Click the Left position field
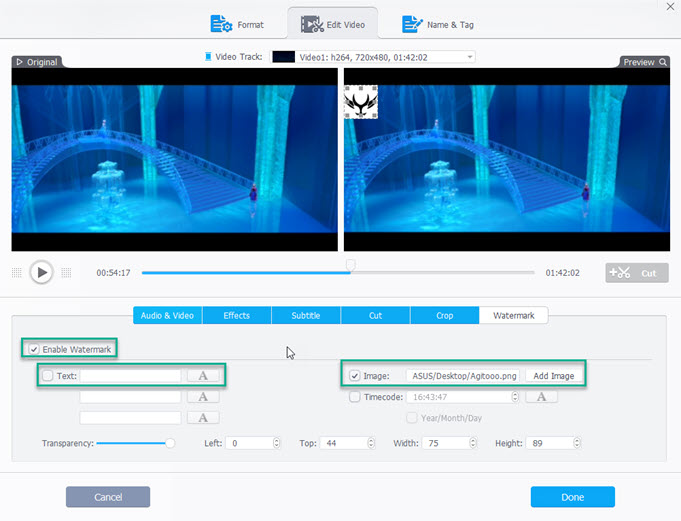 pyautogui.click(x=249, y=443)
